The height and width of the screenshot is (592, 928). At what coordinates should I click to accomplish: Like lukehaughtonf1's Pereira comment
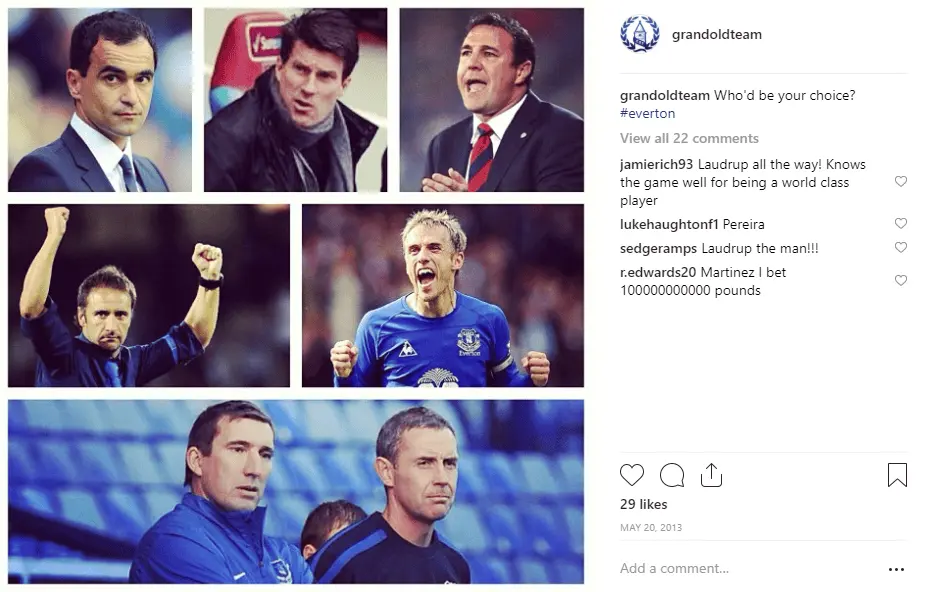900,224
